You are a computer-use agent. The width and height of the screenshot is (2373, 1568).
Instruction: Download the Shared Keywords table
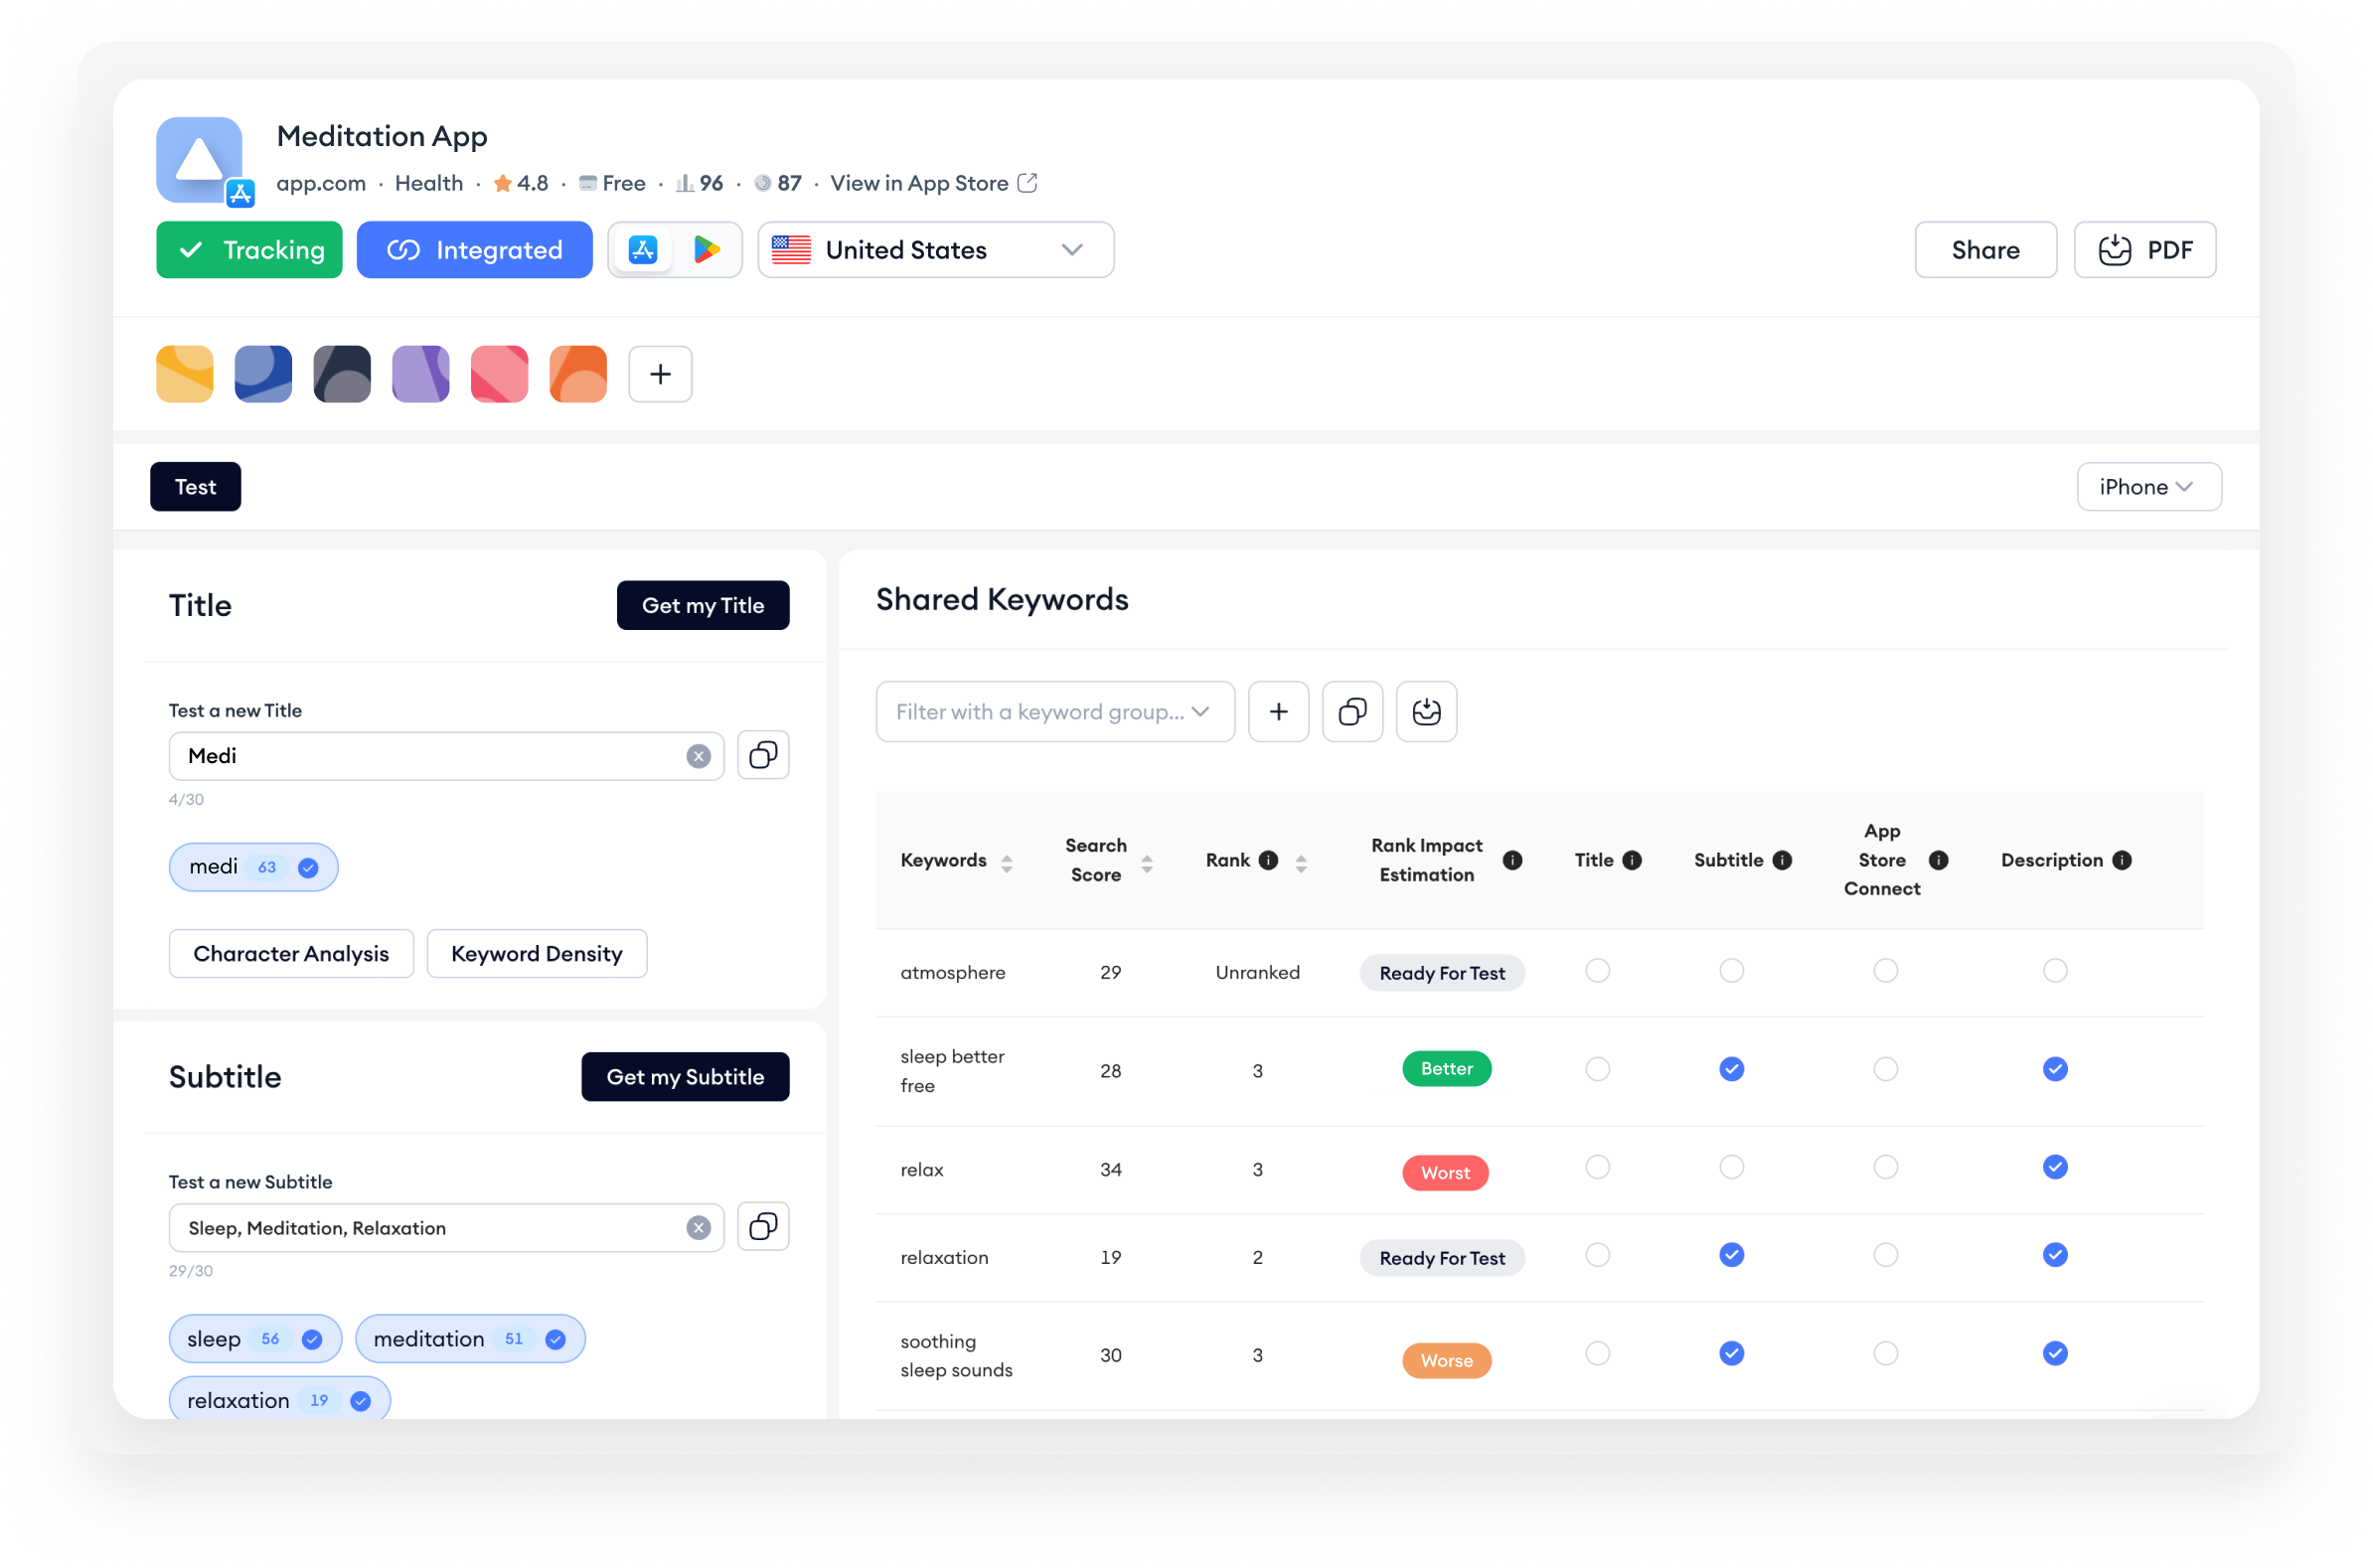pos(1426,712)
